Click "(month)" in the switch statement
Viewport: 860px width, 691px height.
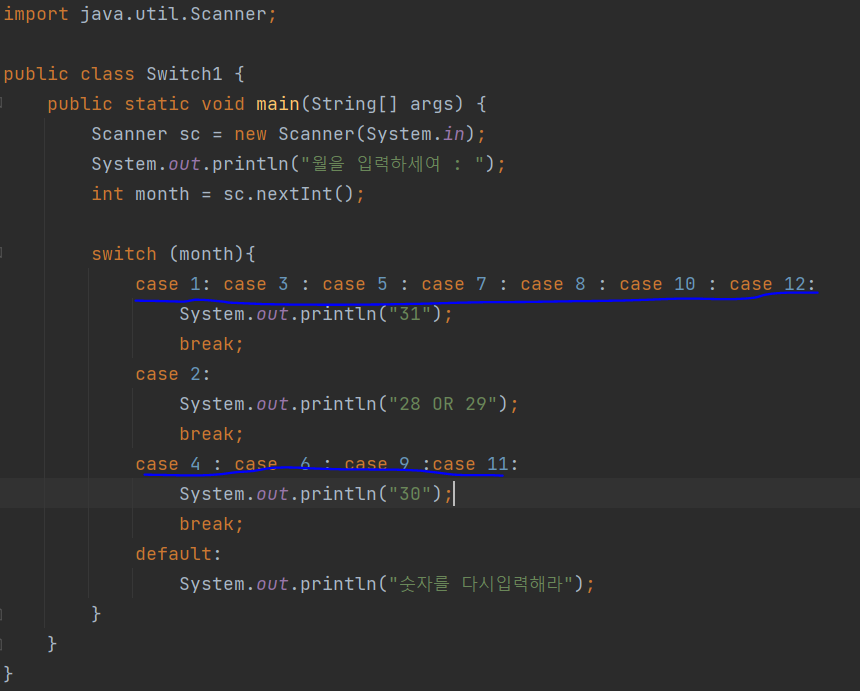point(206,254)
